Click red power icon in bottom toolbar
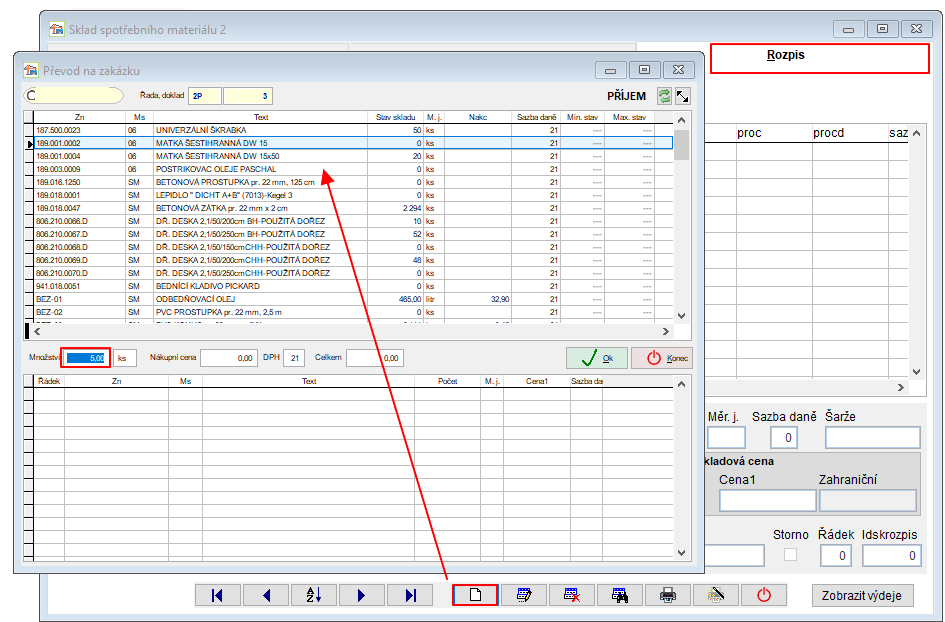 pos(764,595)
